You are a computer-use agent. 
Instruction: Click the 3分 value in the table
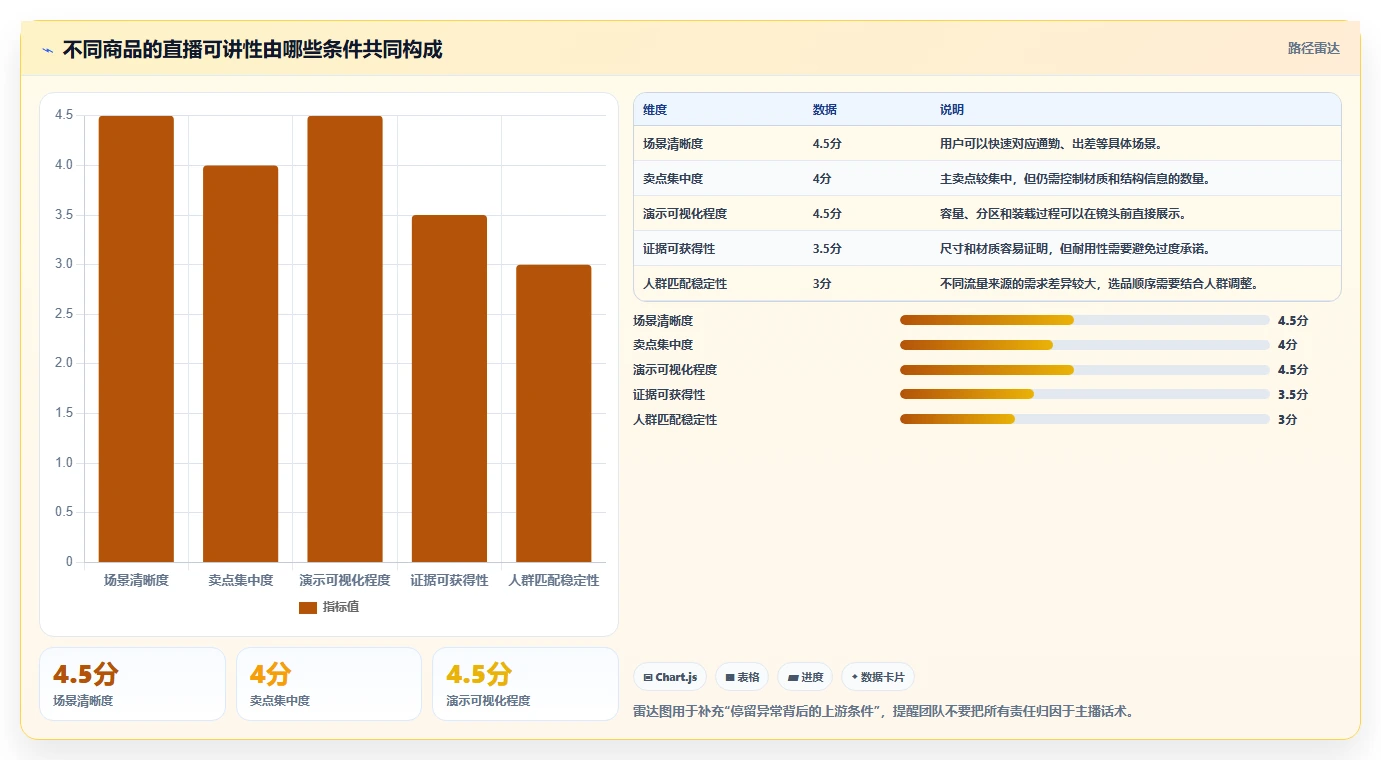click(x=822, y=284)
